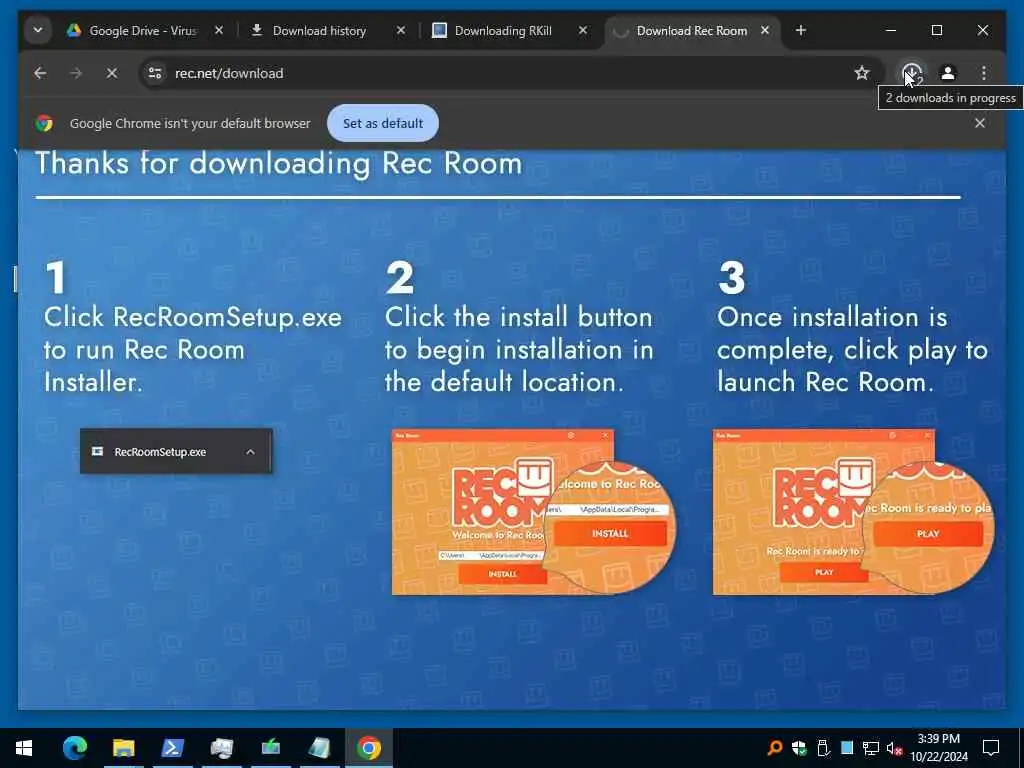This screenshot has height=768, width=1024.
Task: Open the clock showing 3:39 PM
Action: coord(938,748)
